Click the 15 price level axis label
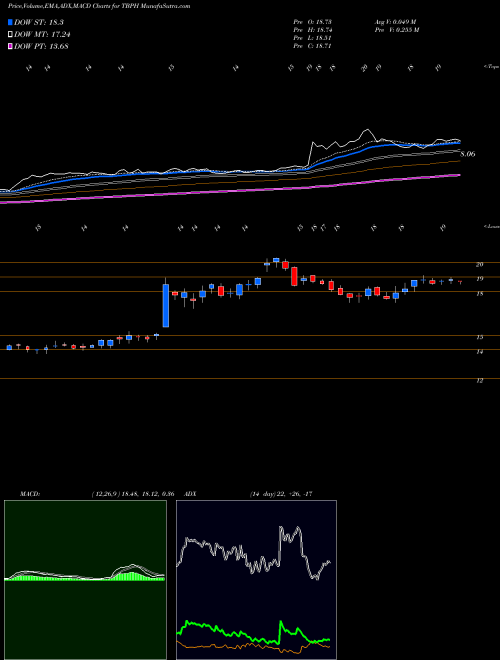Screen dimensions: 500x660 [479, 337]
